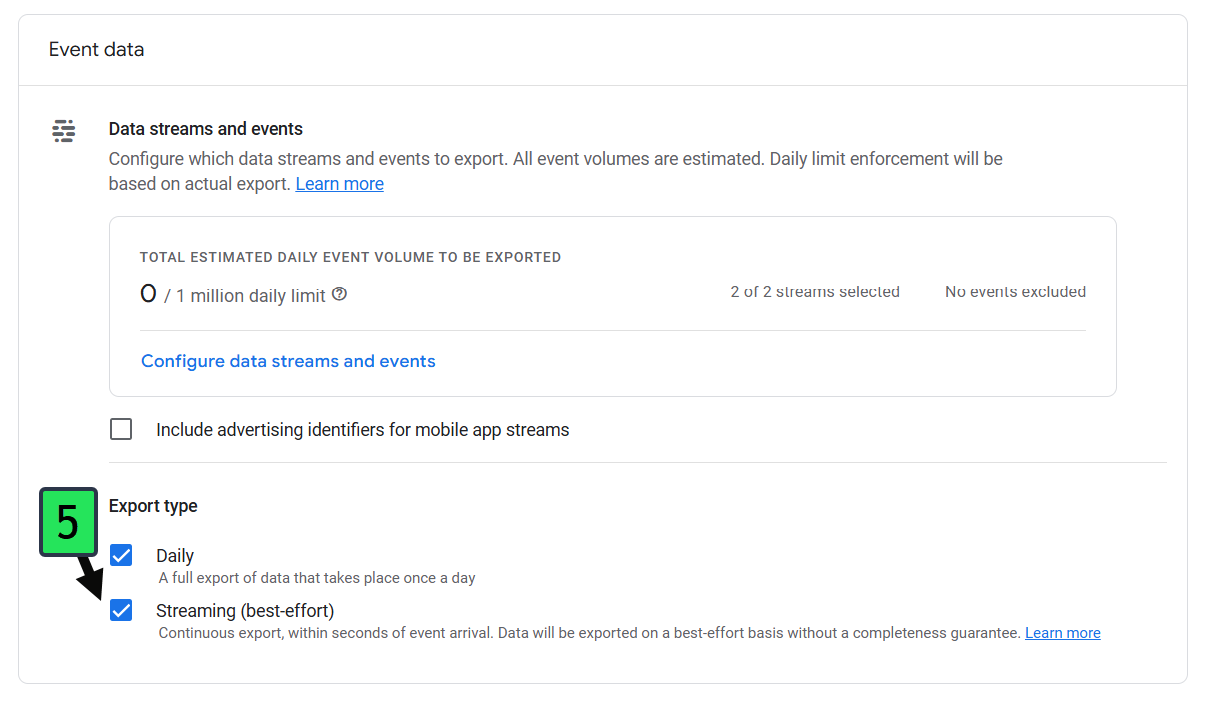The height and width of the screenshot is (701, 1207).
Task: Click the black arrow pointing to Streaming checkbox
Action: [92, 577]
